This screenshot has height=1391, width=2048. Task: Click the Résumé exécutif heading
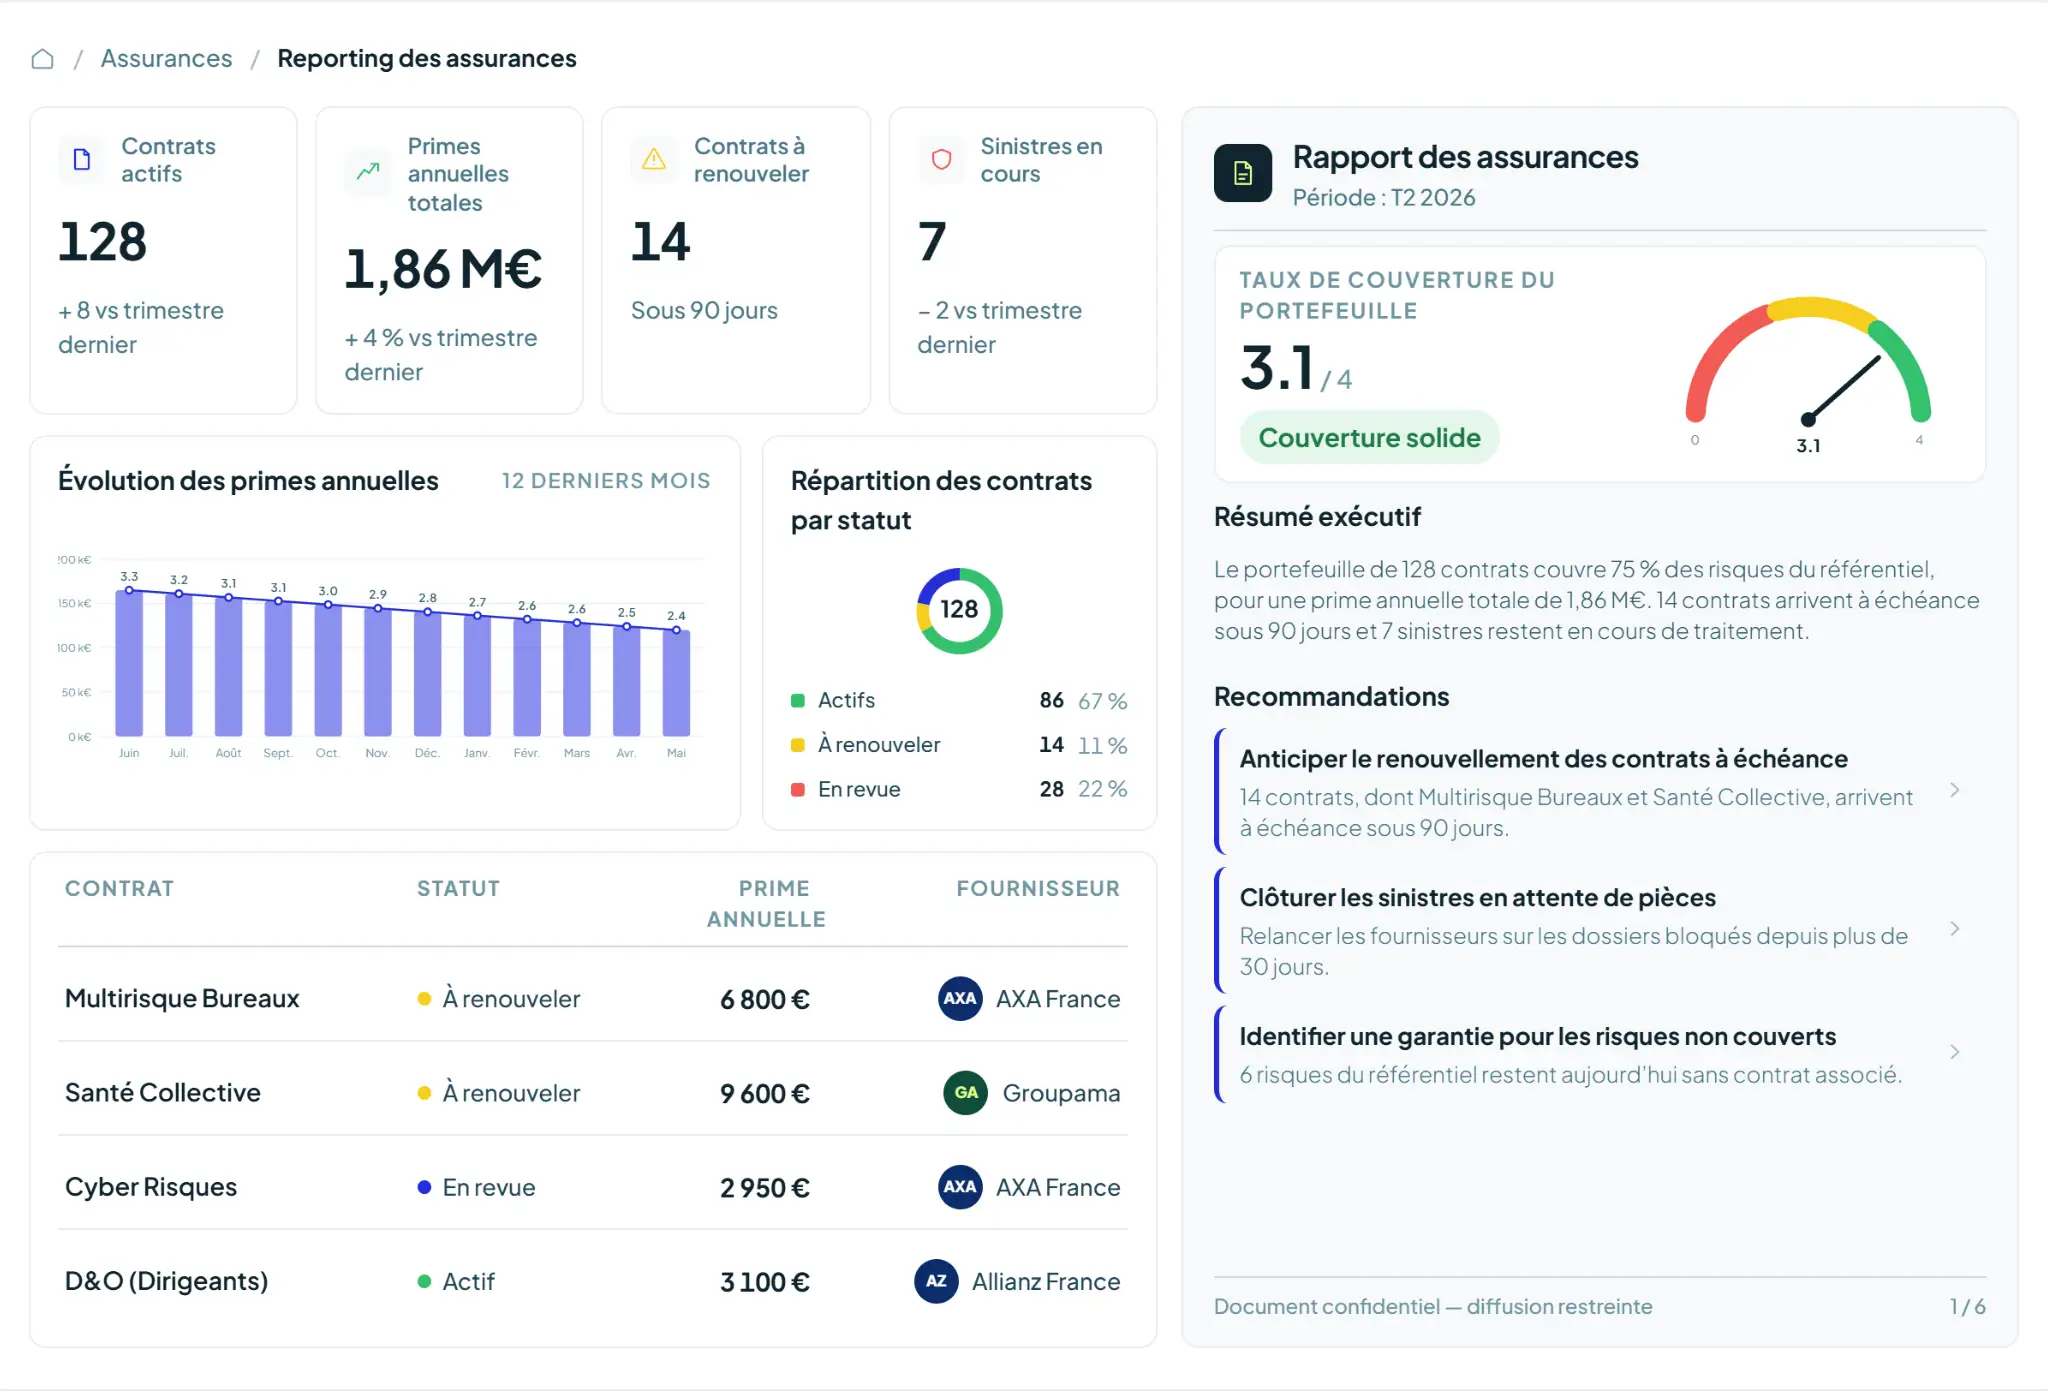[1317, 517]
